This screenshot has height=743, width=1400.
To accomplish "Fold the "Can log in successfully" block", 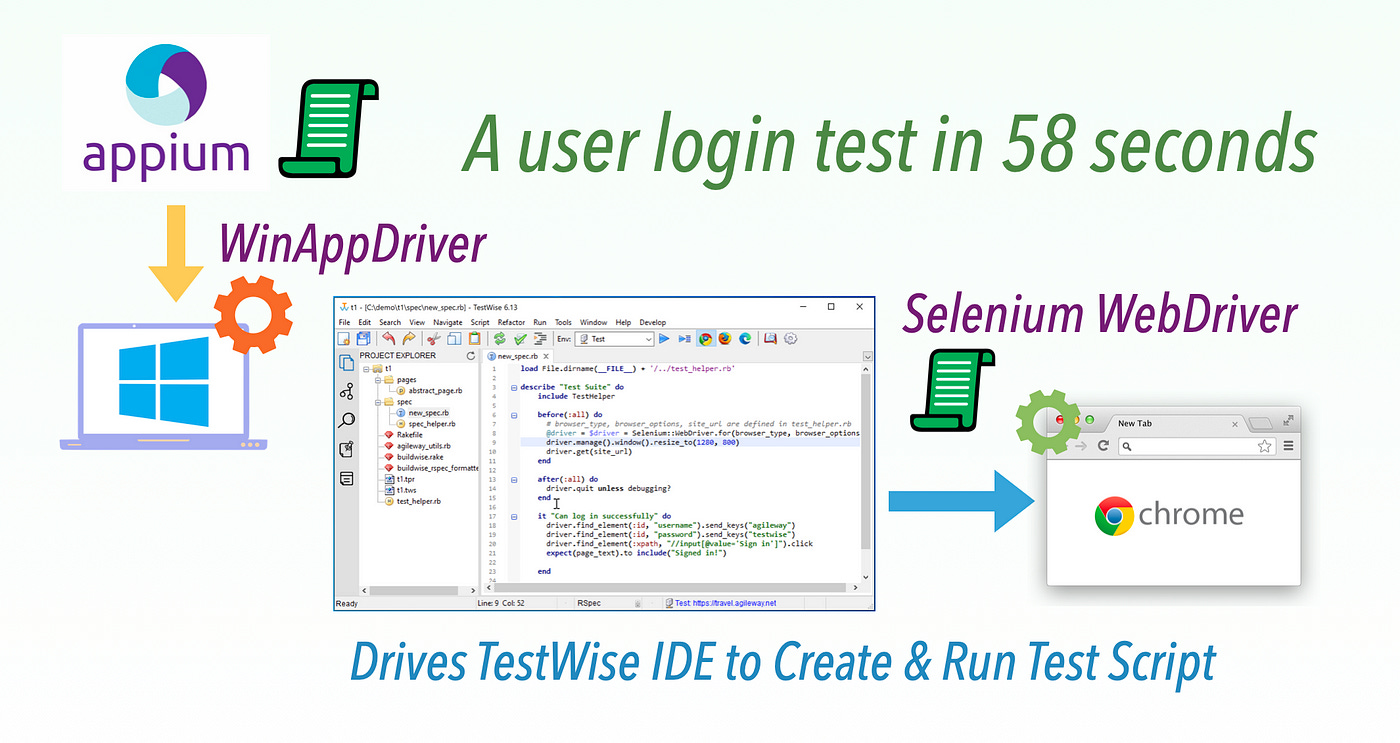I will (513, 516).
